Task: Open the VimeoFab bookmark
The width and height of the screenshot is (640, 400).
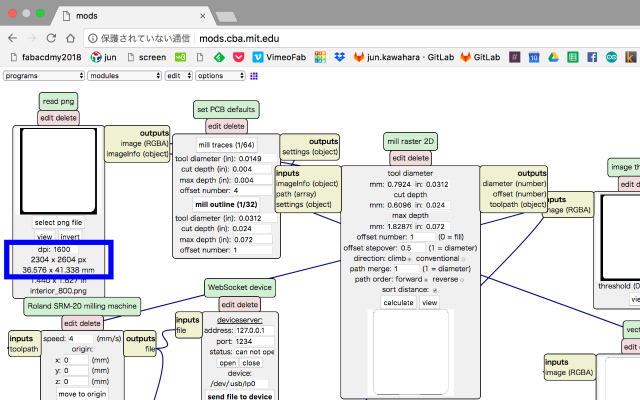Action: click(279, 57)
